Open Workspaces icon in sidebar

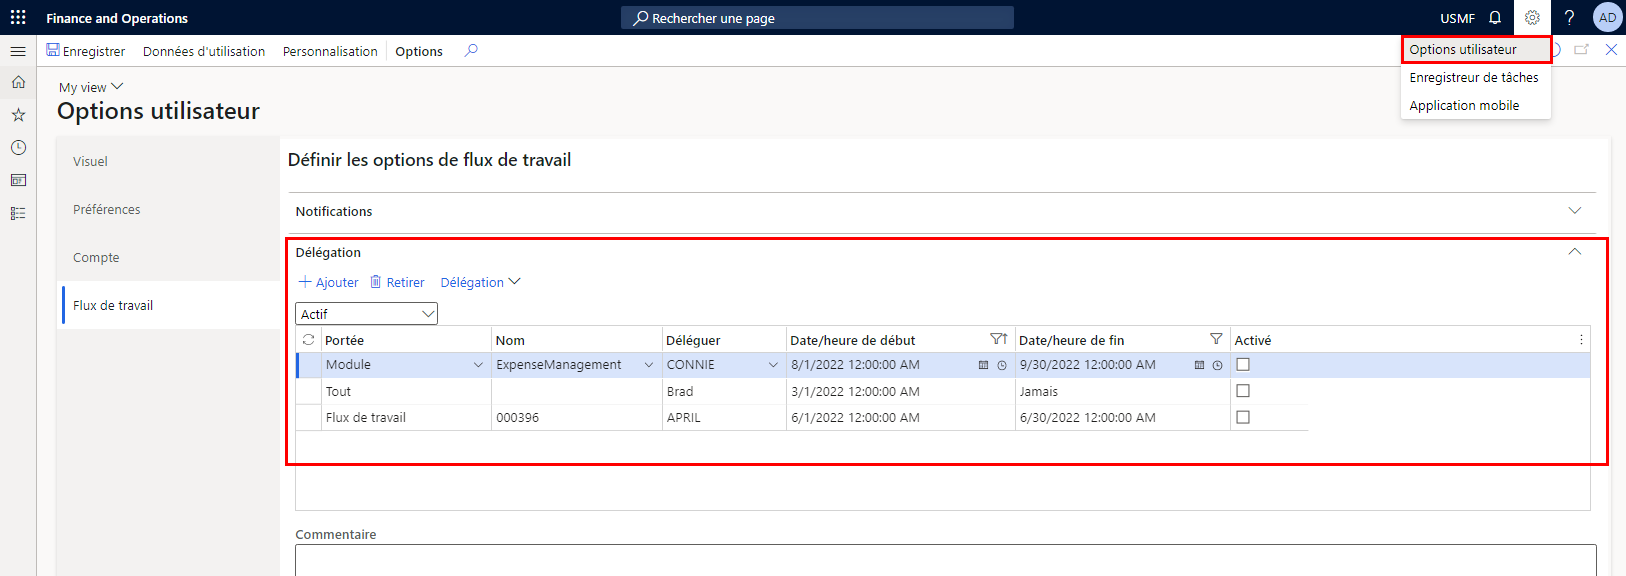tap(18, 180)
